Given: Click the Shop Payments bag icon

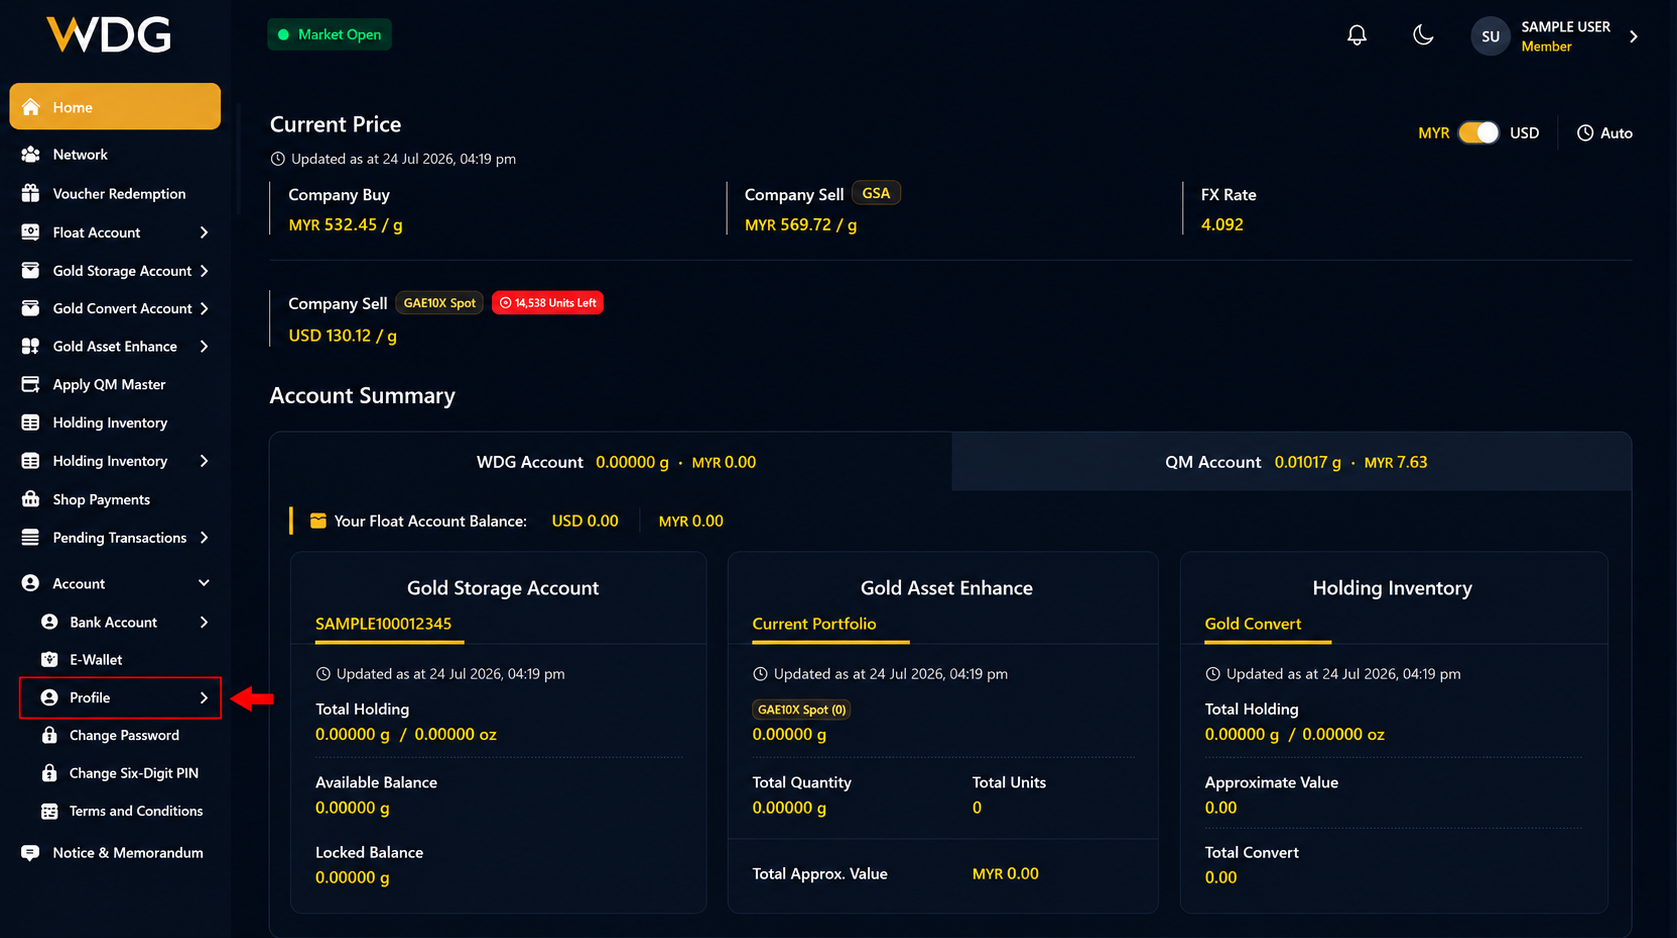Looking at the screenshot, I should click(x=31, y=499).
